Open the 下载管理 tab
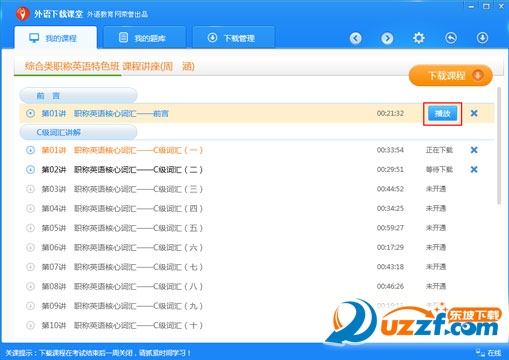 pos(233,38)
